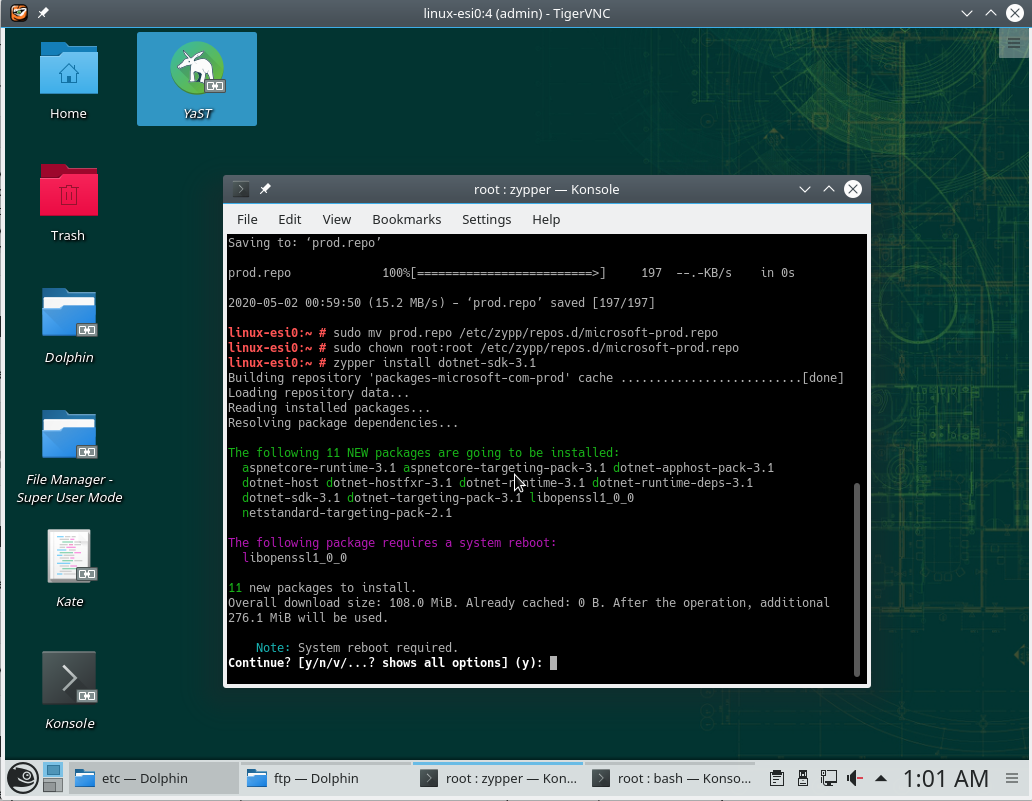Image resolution: width=1032 pixels, height=801 pixels.
Task: Open the Bookmarks menu in Konsole
Action: pos(407,220)
